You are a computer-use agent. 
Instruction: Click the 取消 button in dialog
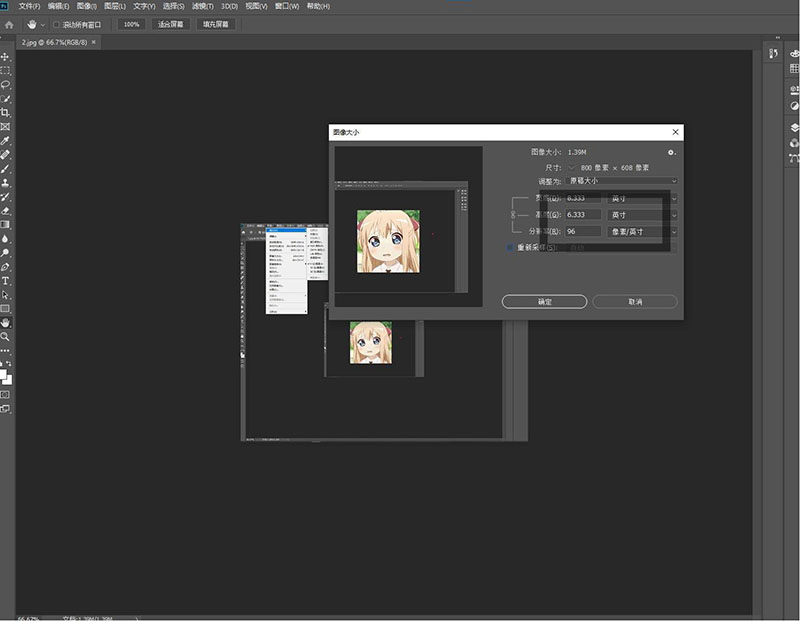point(634,301)
